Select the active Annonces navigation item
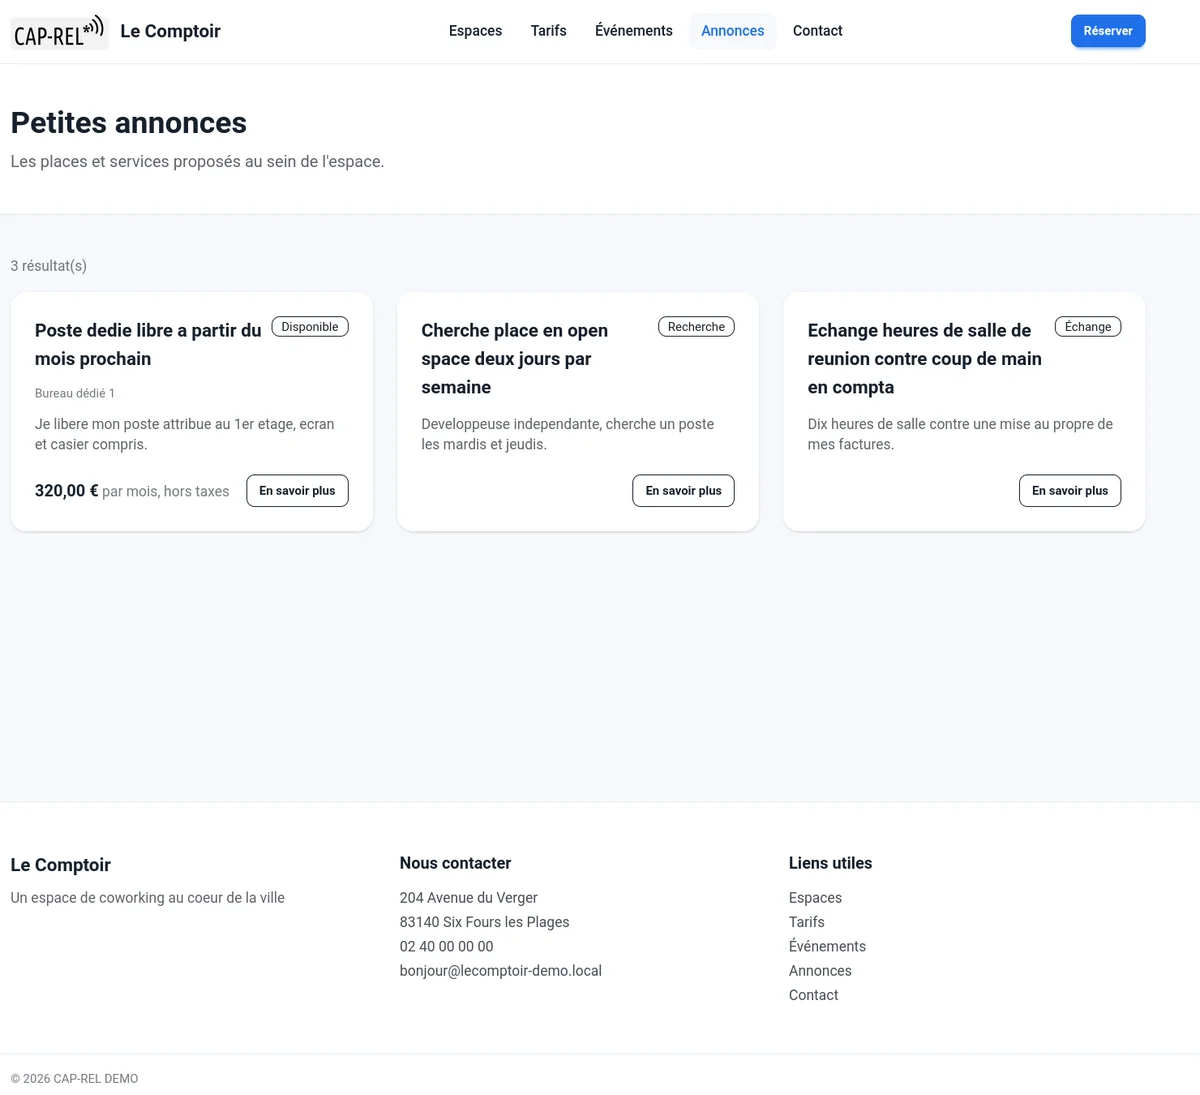This screenshot has height=1095, width=1200. point(732,31)
